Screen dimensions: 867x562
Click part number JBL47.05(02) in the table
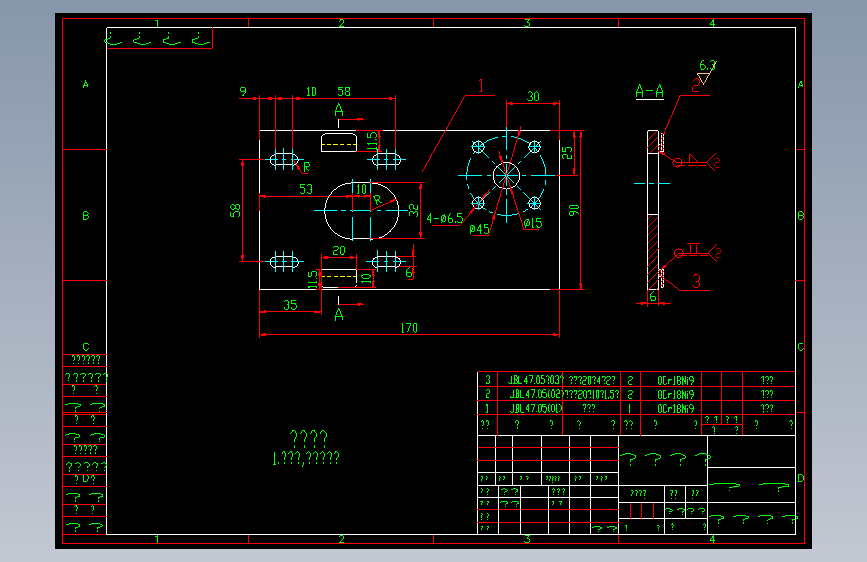536,394
